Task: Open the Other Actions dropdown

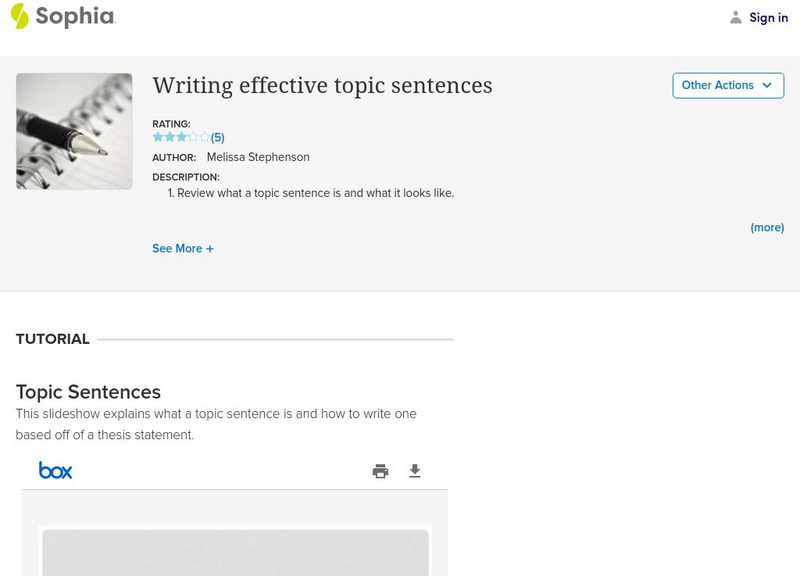Action: (727, 86)
